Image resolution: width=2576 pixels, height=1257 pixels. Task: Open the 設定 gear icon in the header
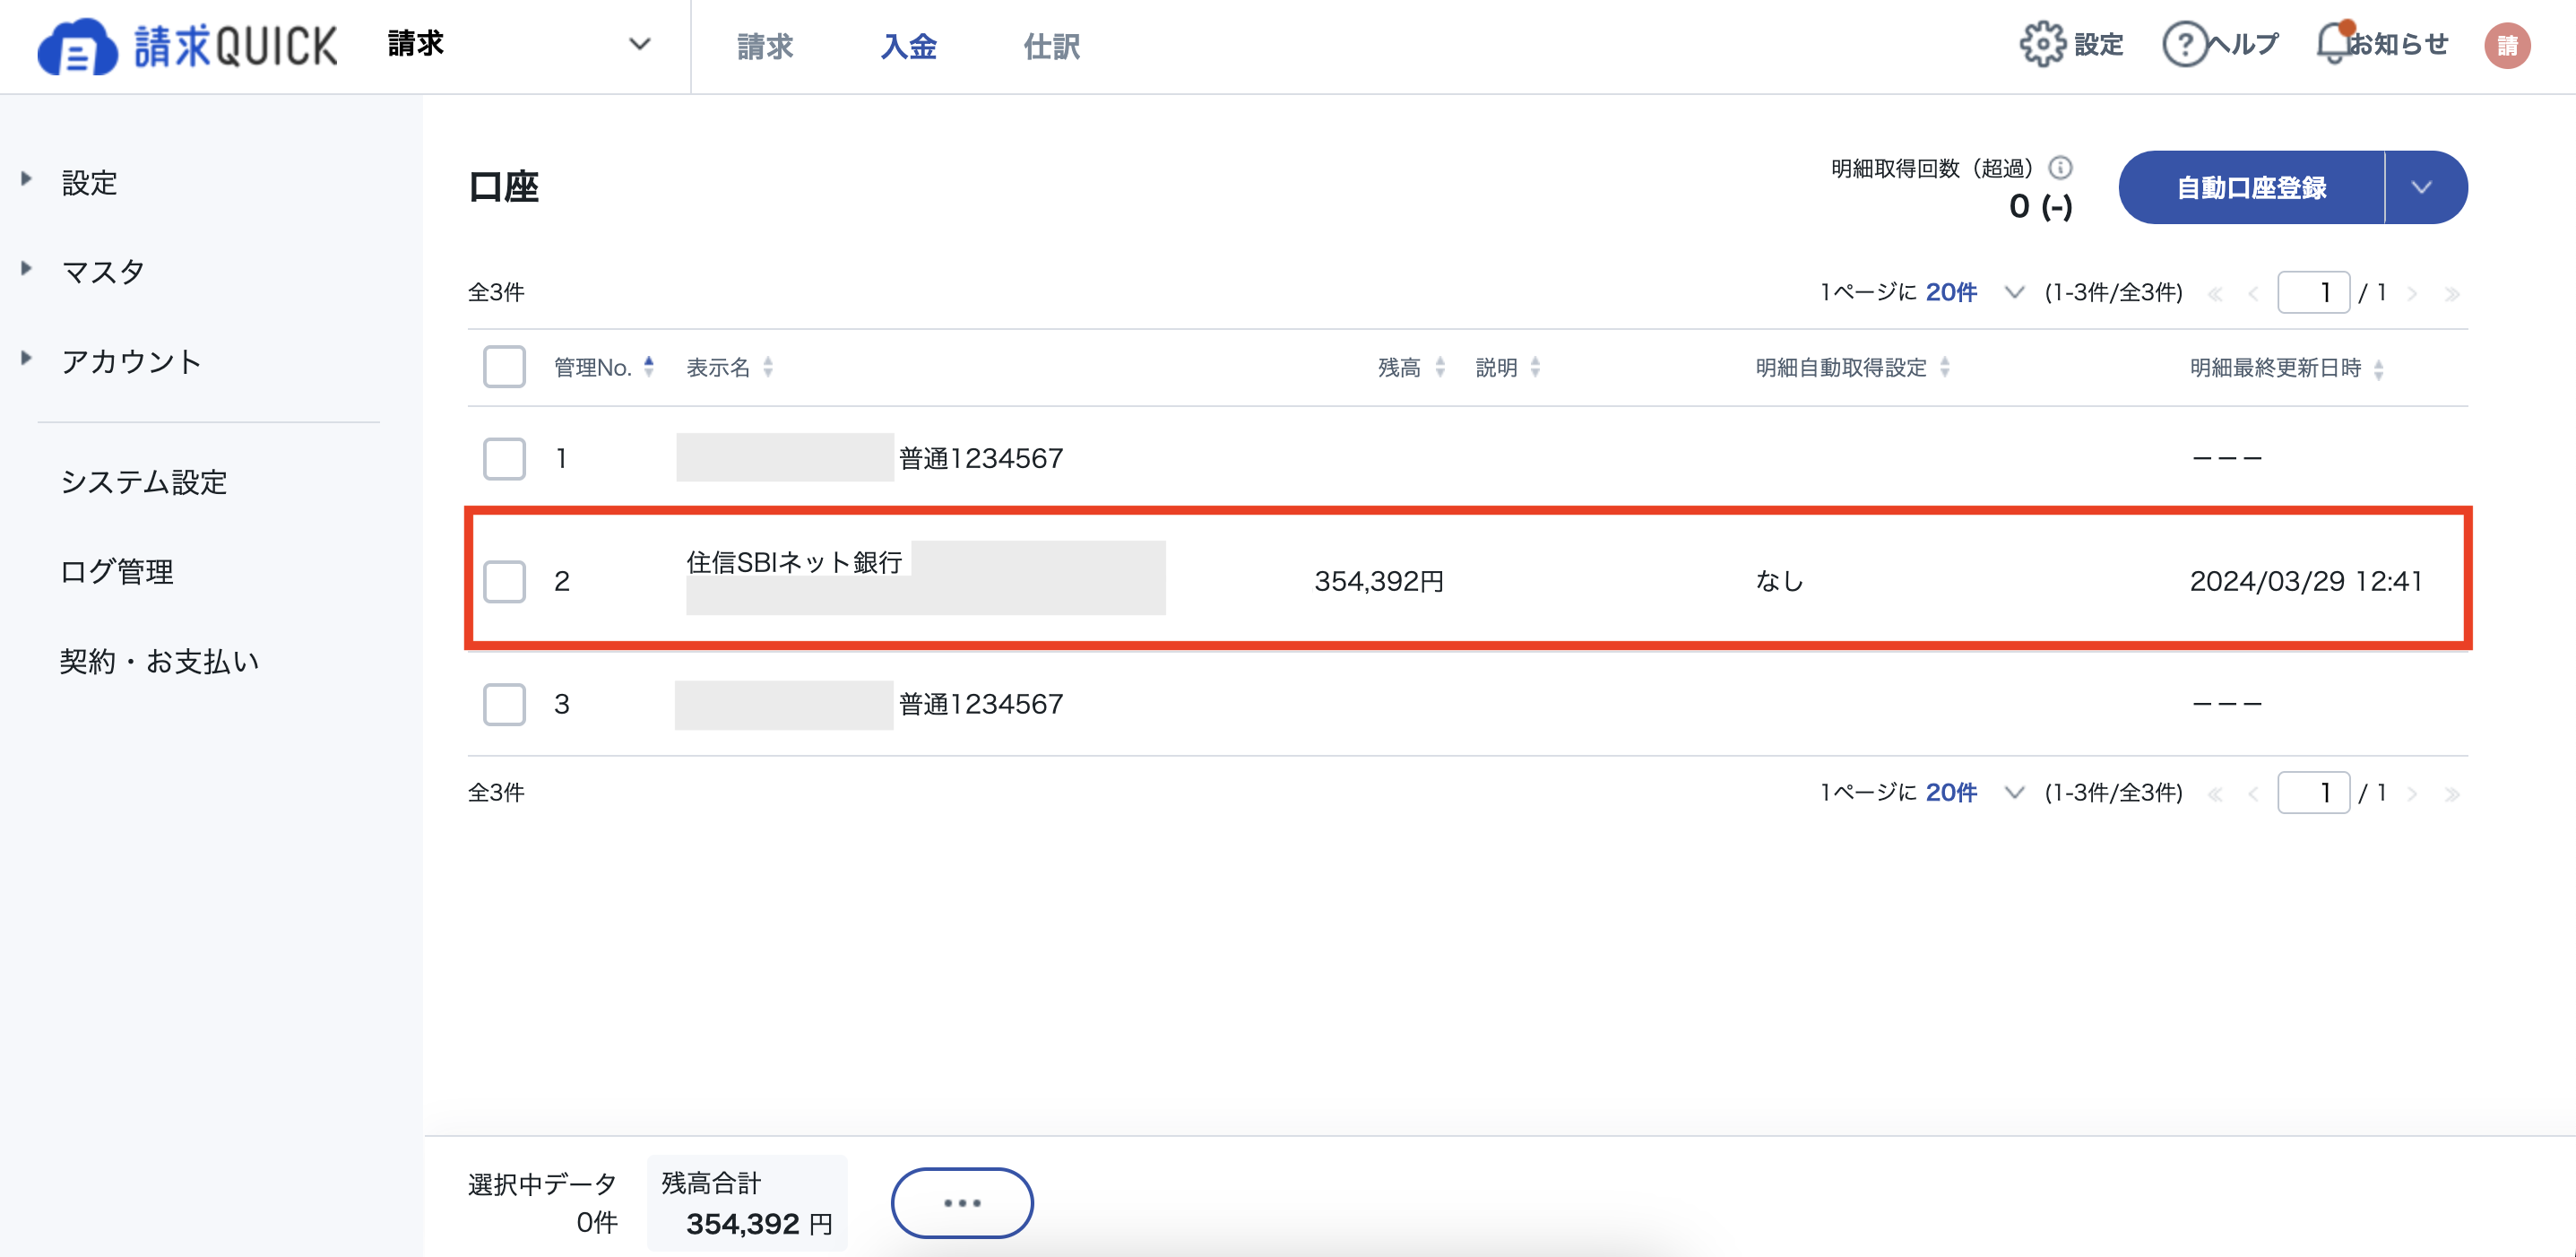point(2041,44)
